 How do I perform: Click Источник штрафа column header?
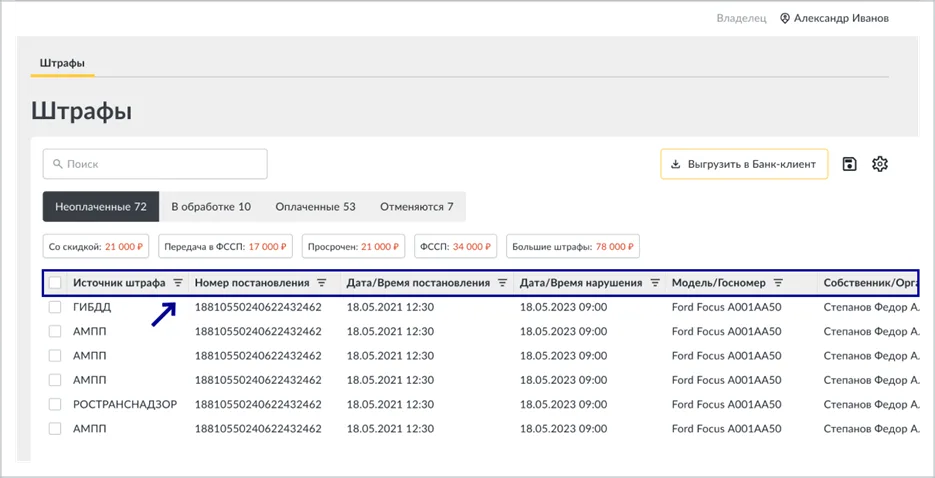coord(119,283)
